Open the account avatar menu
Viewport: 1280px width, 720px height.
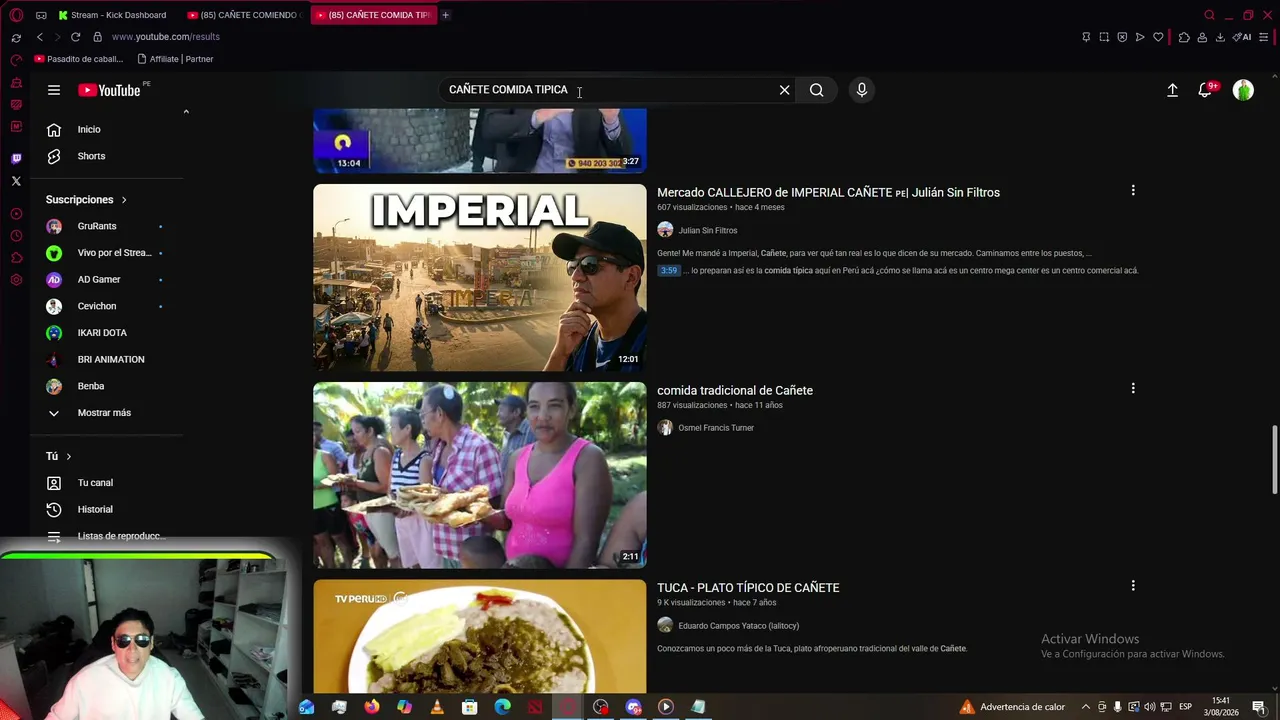point(1243,90)
